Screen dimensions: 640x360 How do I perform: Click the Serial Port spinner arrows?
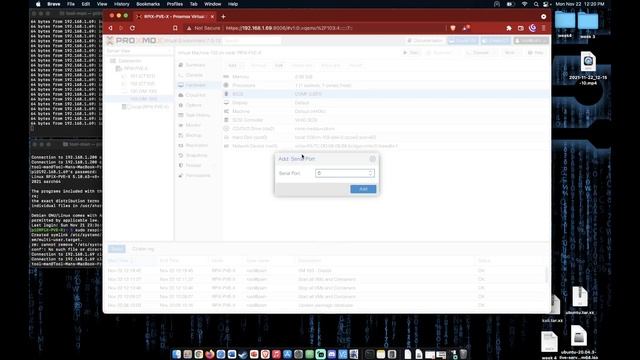click(x=371, y=173)
